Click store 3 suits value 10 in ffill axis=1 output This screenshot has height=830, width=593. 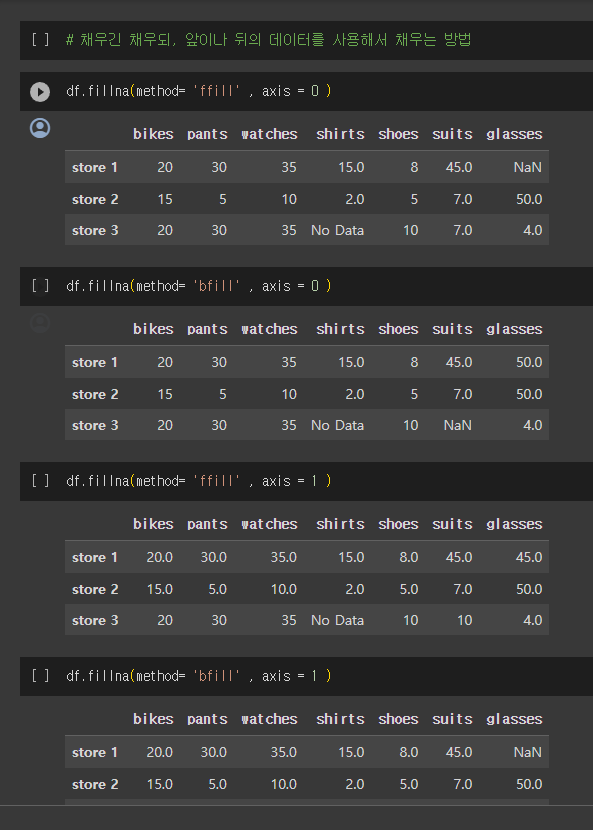(x=464, y=620)
